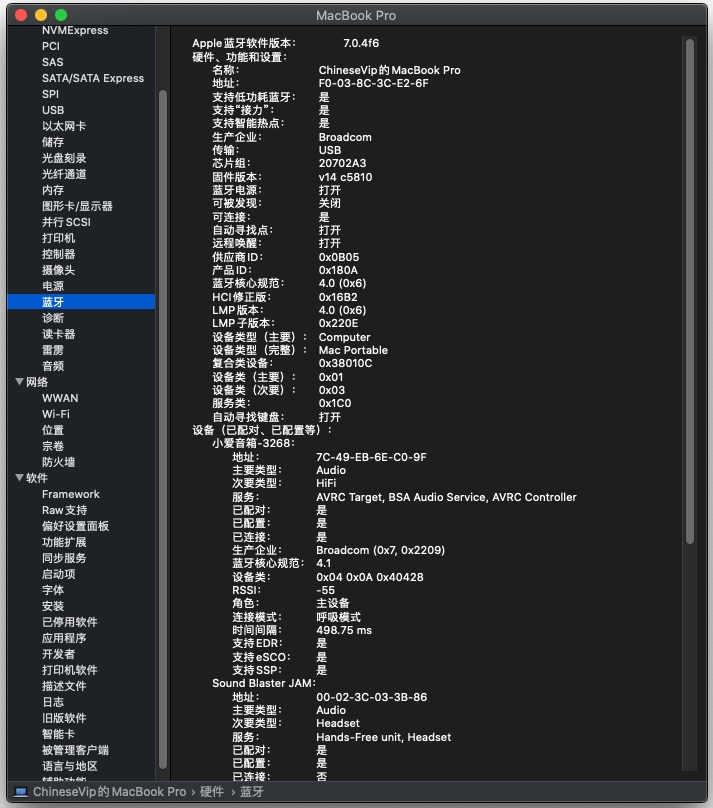Select 日志 in the sidebar
Image resolution: width=713 pixels, height=808 pixels.
pyautogui.click(x=53, y=702)
